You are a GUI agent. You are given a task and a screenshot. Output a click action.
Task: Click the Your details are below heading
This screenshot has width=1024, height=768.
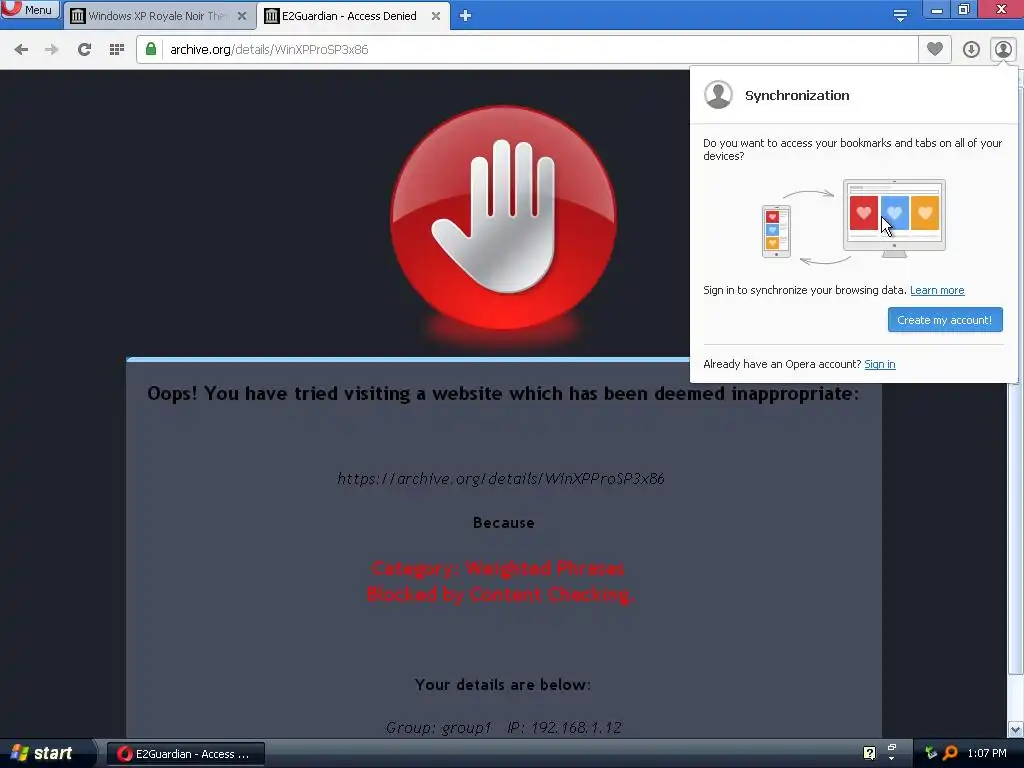[503, 684]
